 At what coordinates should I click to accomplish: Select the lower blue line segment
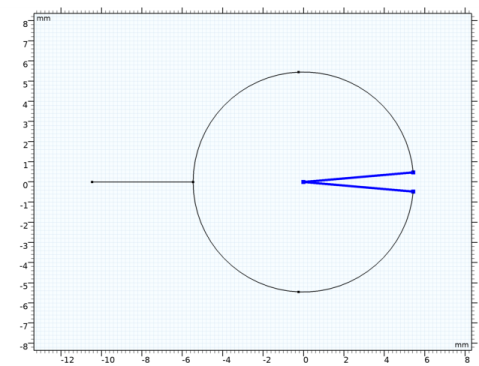[358, 187]
